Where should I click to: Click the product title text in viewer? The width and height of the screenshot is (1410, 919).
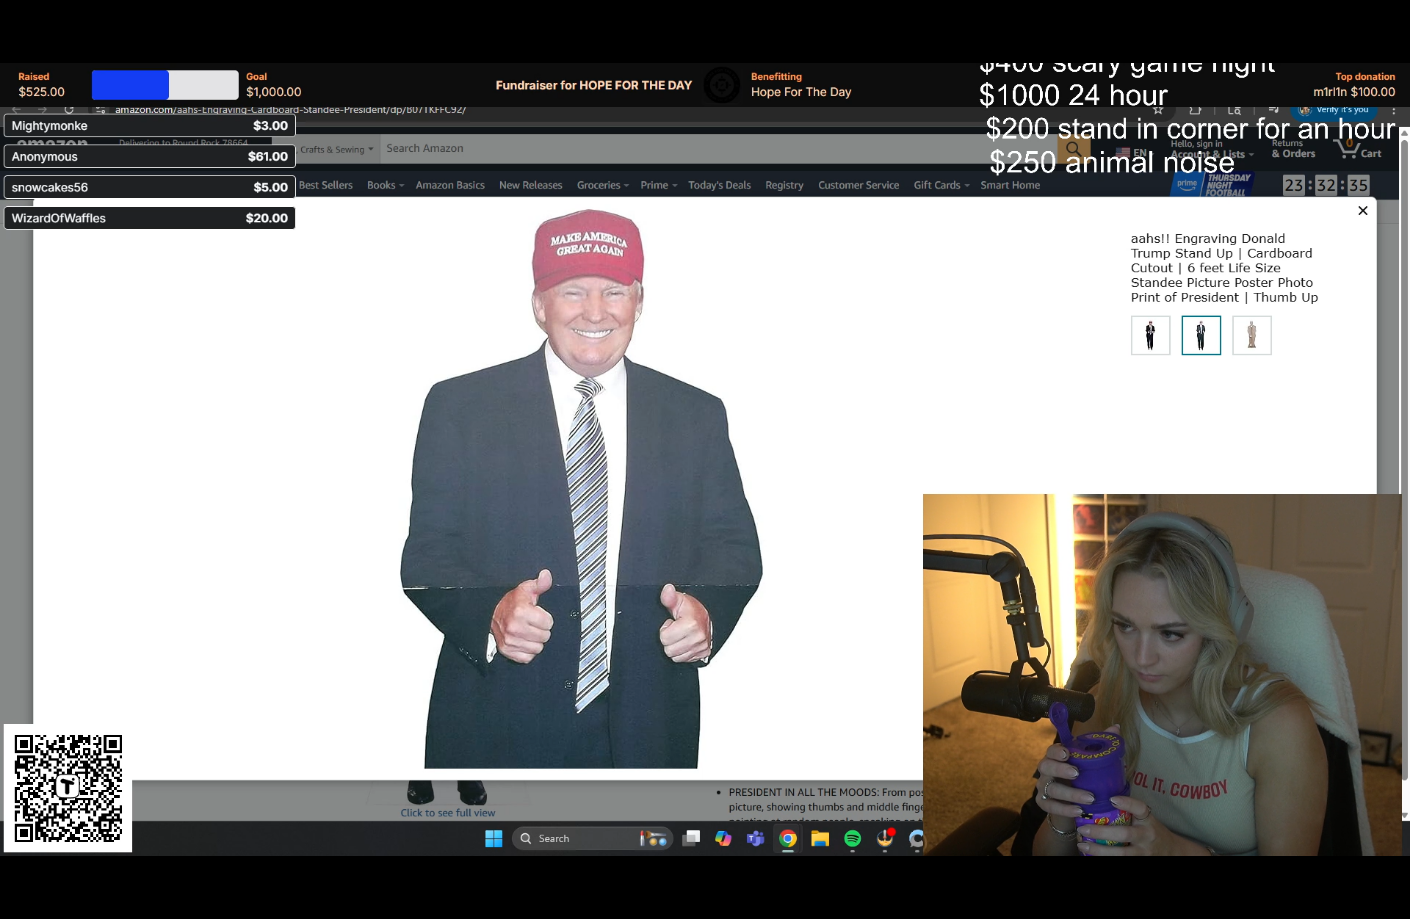[1224, 268]
